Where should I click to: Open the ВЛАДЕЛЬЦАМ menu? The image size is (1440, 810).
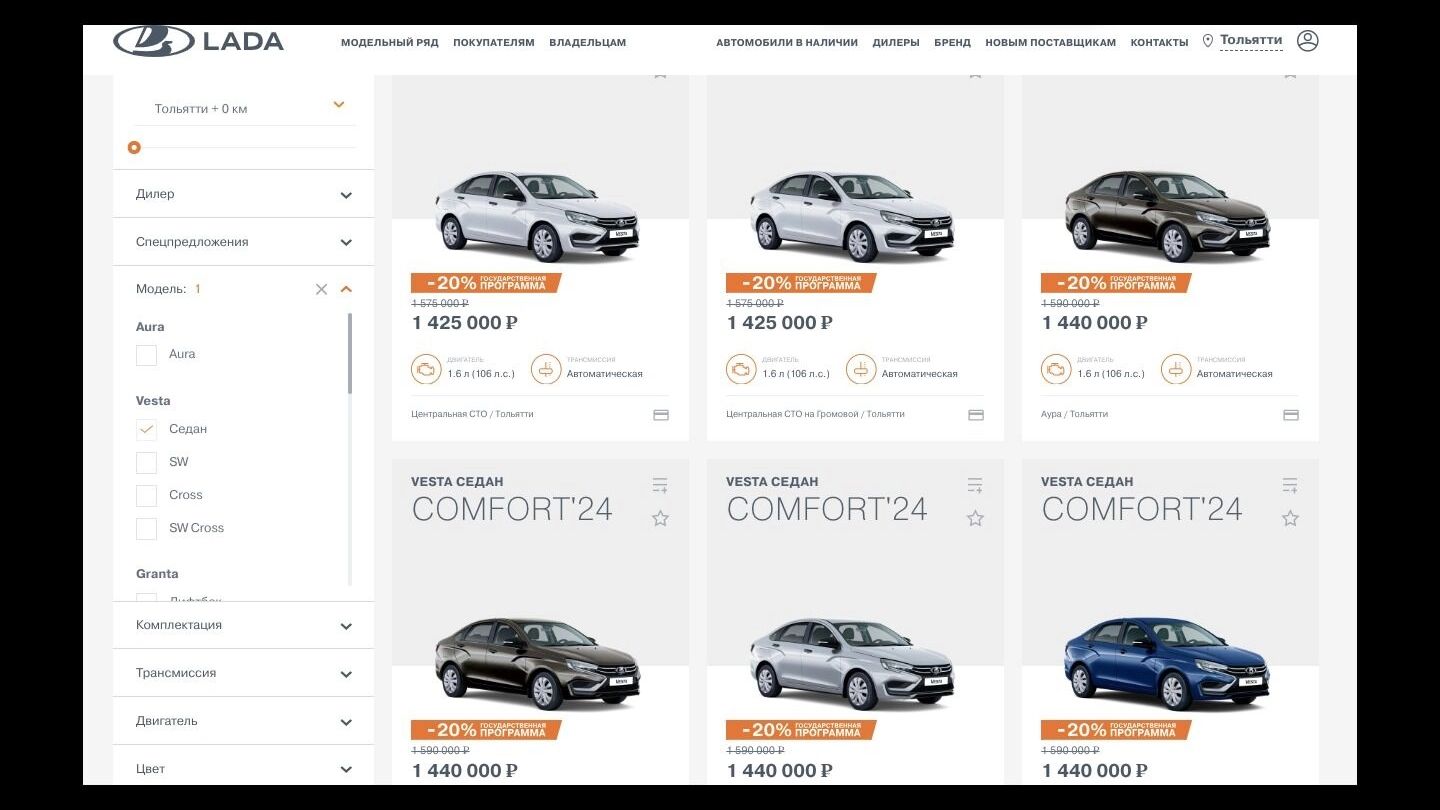pos(587,43)
